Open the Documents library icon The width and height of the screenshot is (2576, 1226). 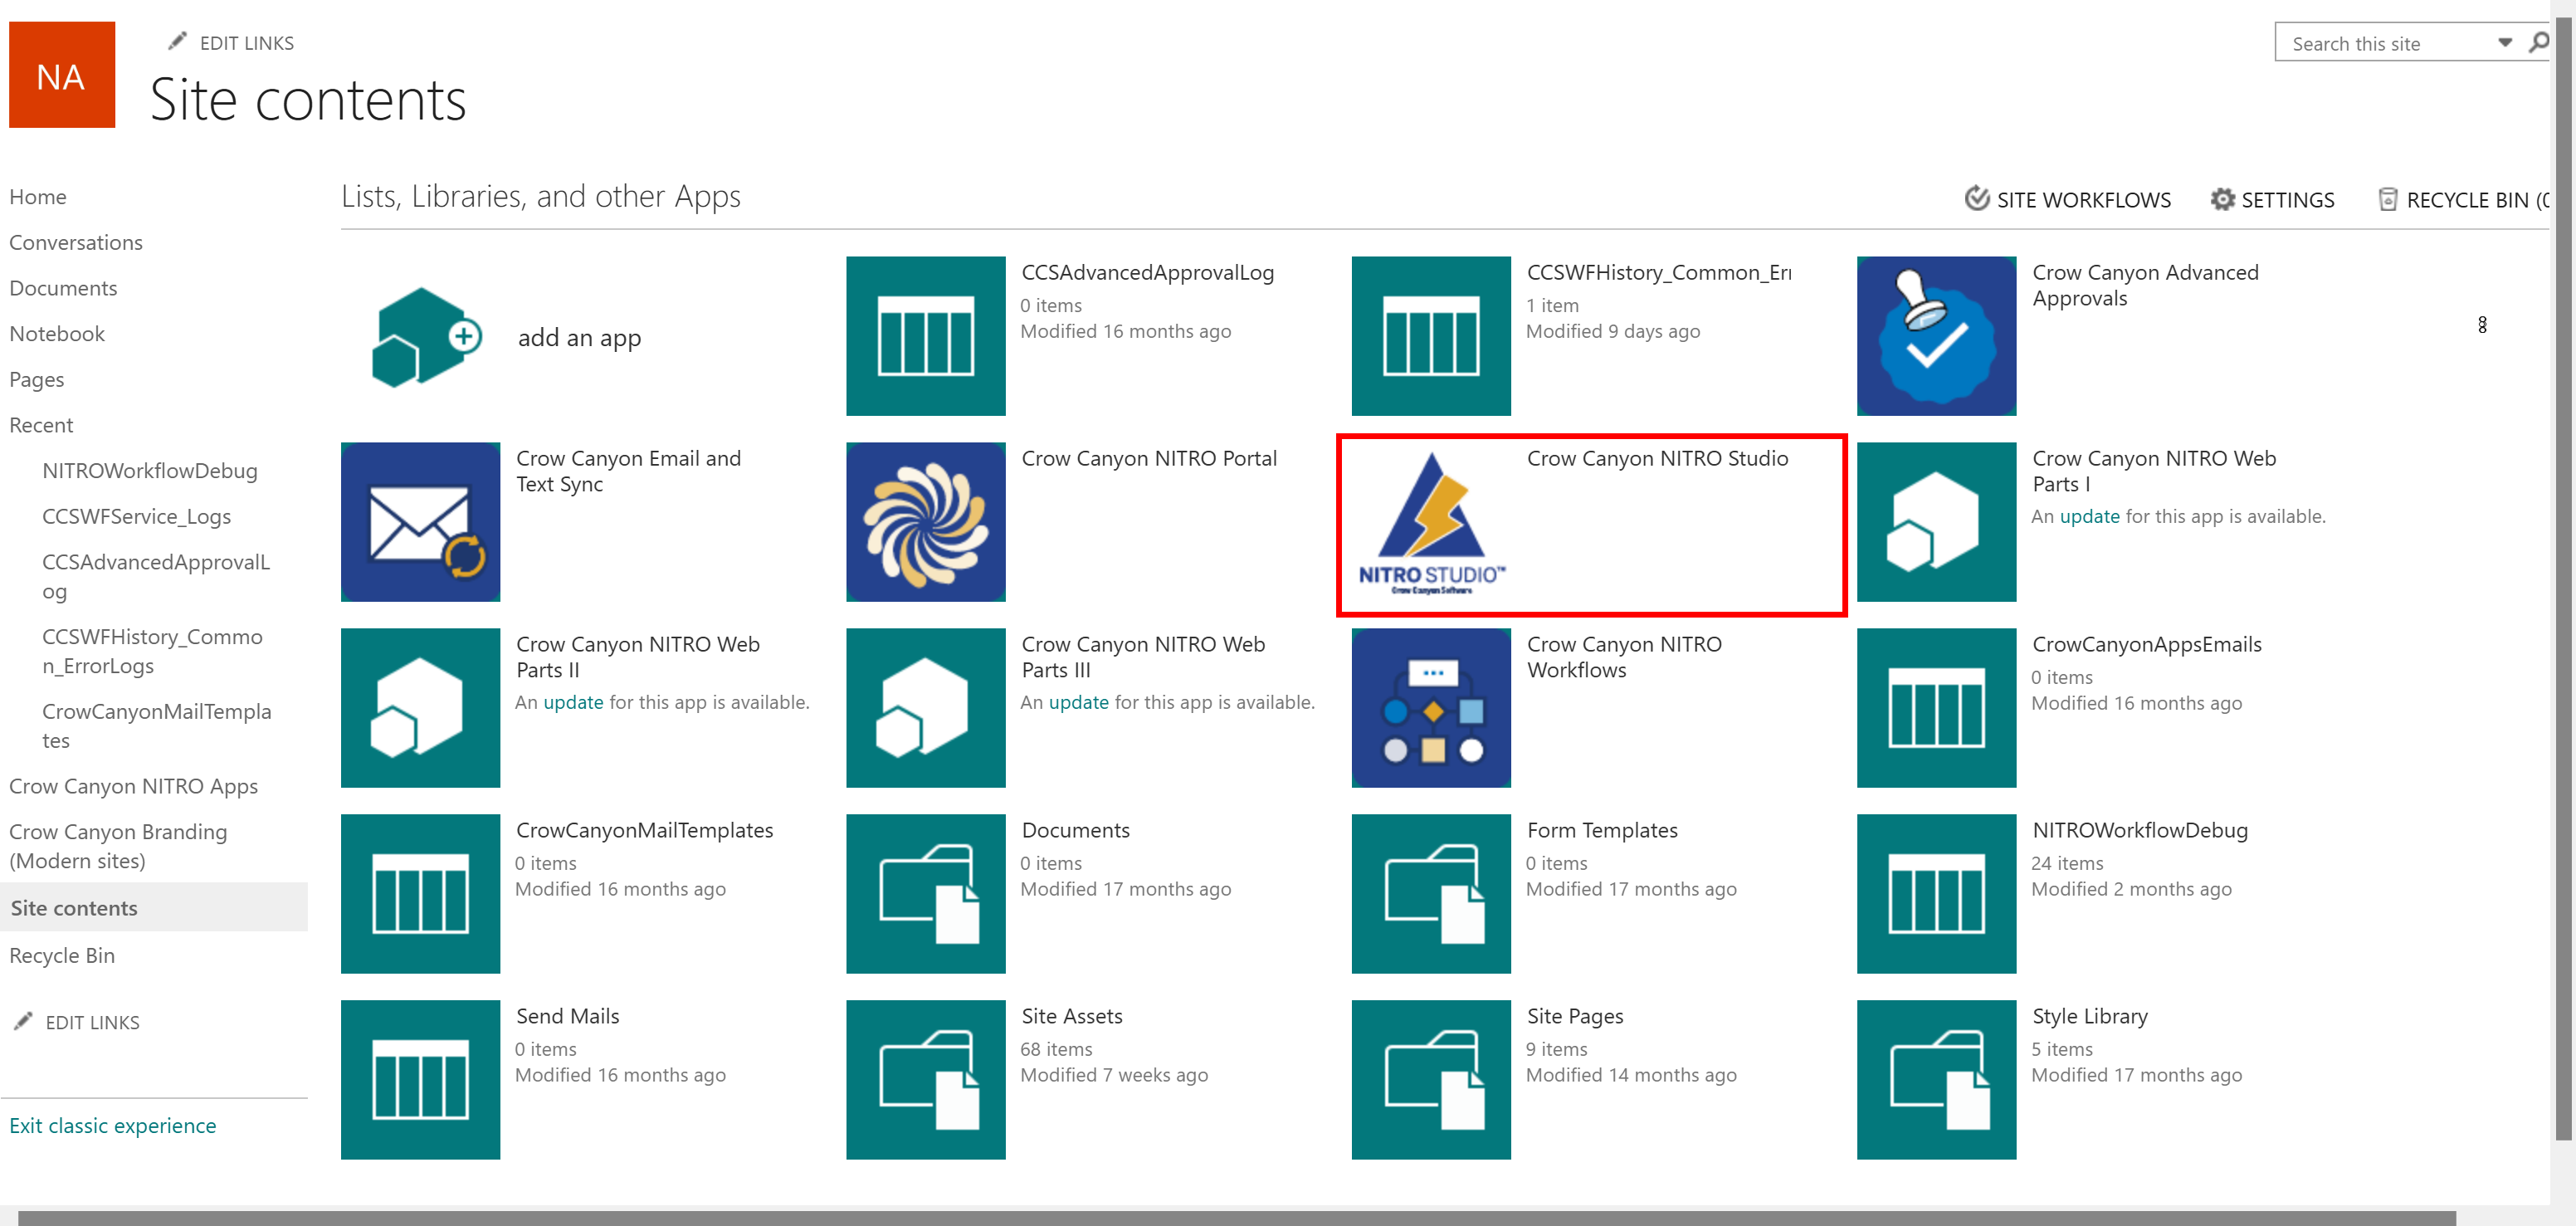(x=926, y=894)
